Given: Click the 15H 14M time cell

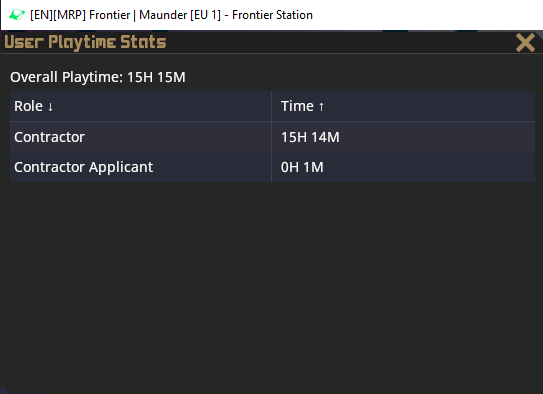Looking at the screenshot, I should [310, 137].
